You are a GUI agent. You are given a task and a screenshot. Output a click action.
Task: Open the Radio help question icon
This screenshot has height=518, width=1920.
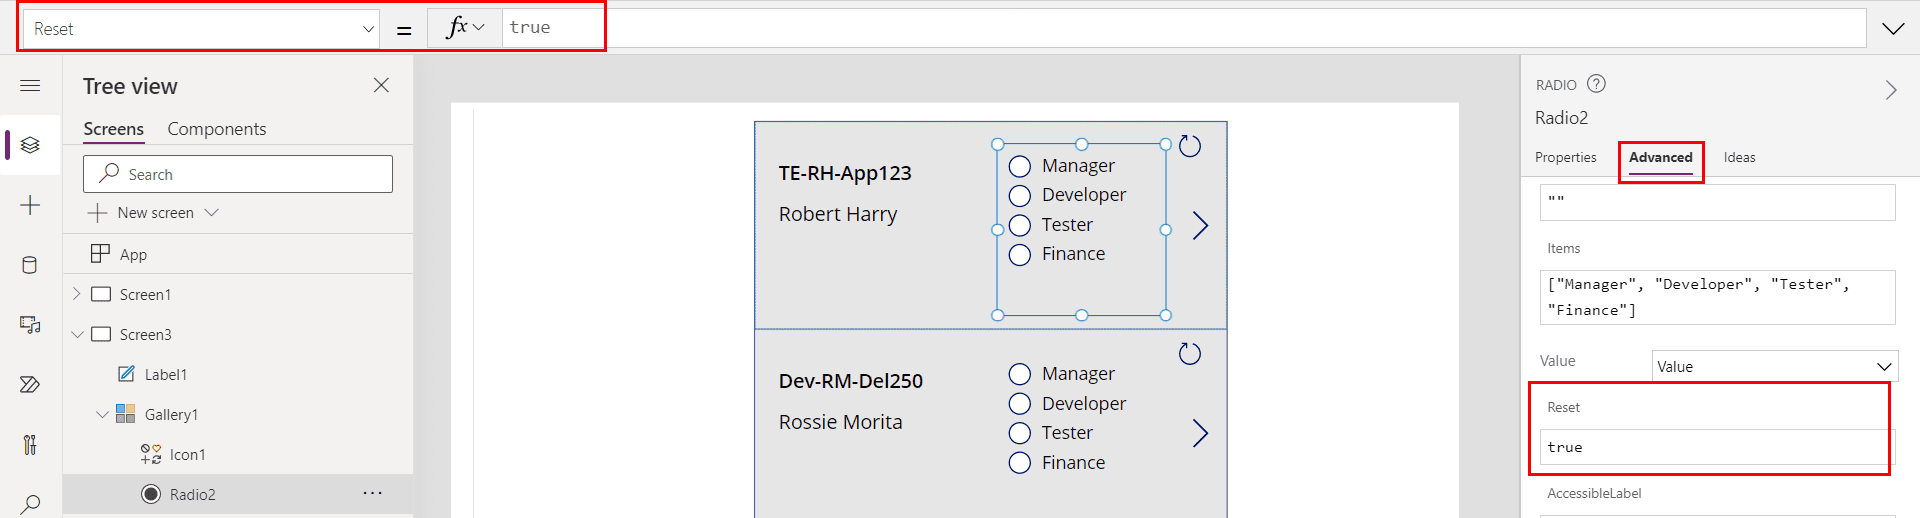click(x=1597, y=84)
